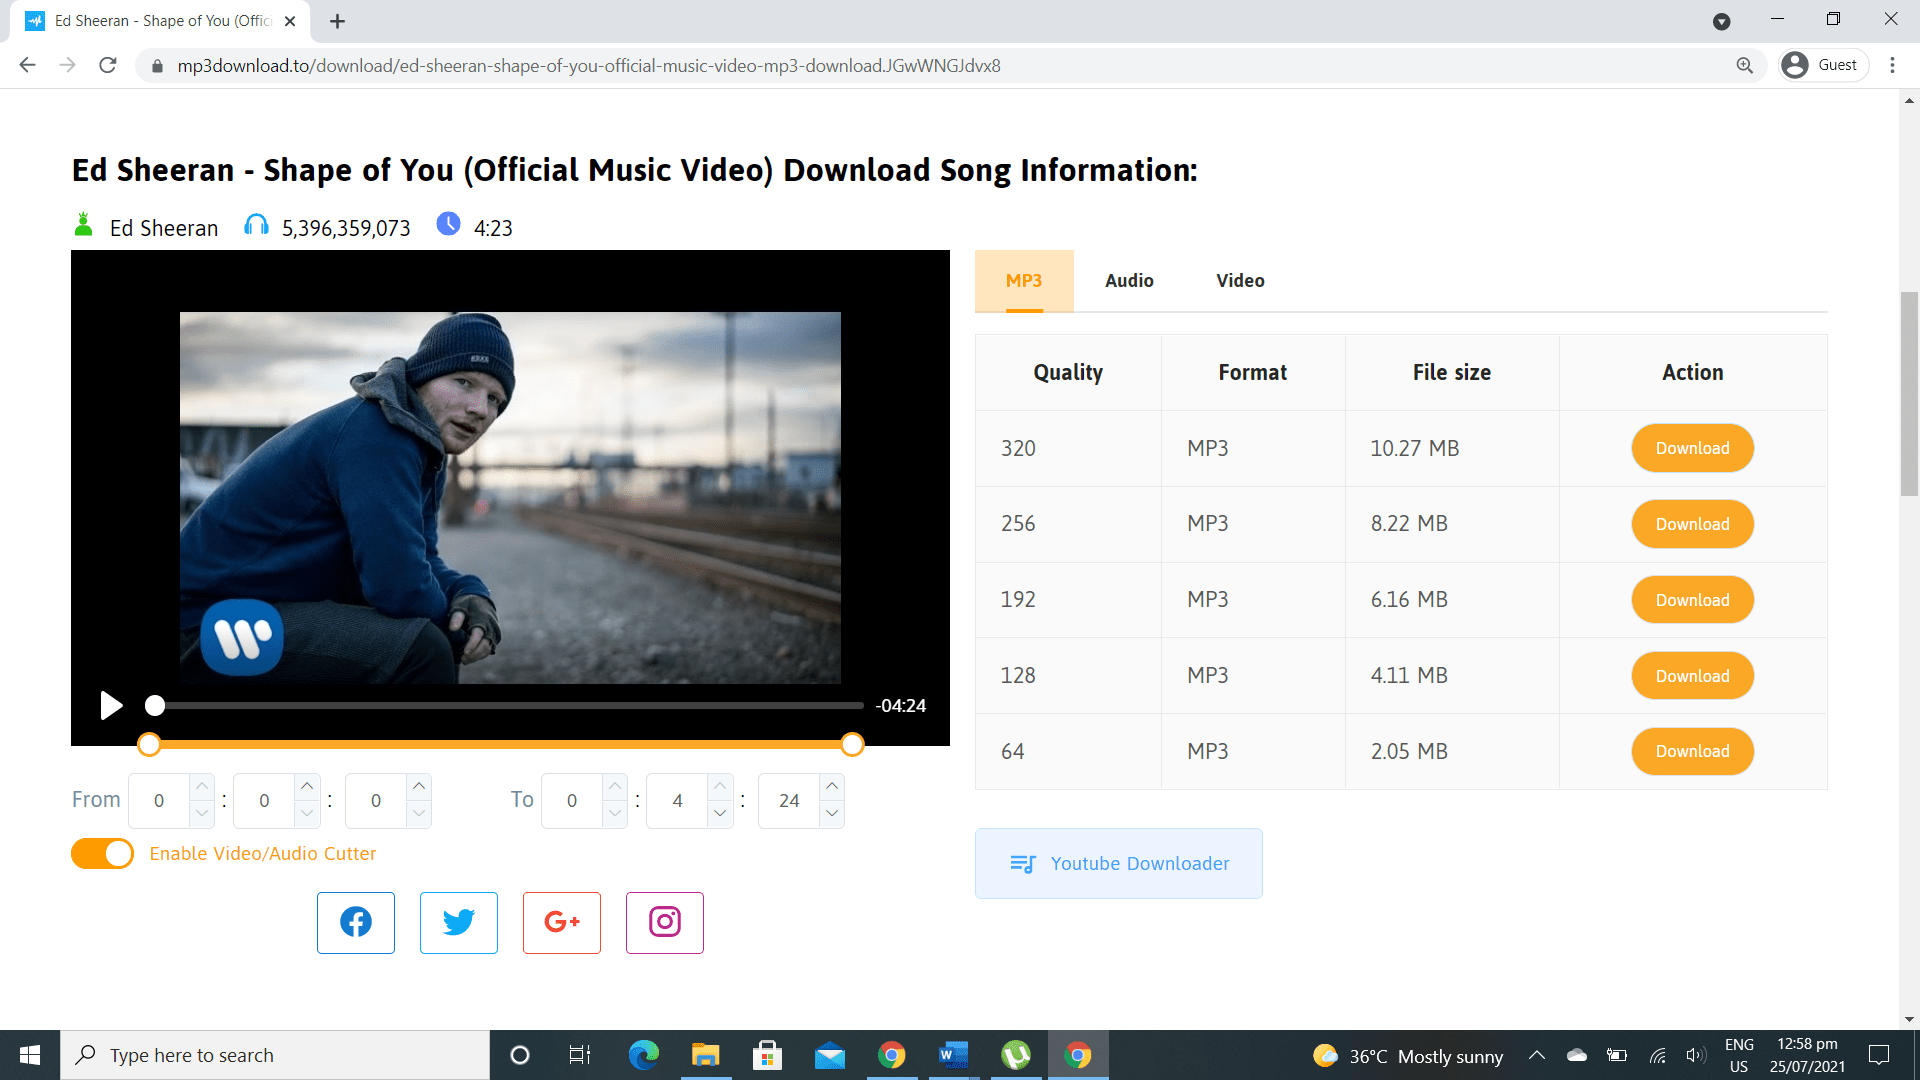This screenshot has width=1920, height=1080.
Task: Click the OneDrive cloud tray icon
Action: [1577, 1055]
